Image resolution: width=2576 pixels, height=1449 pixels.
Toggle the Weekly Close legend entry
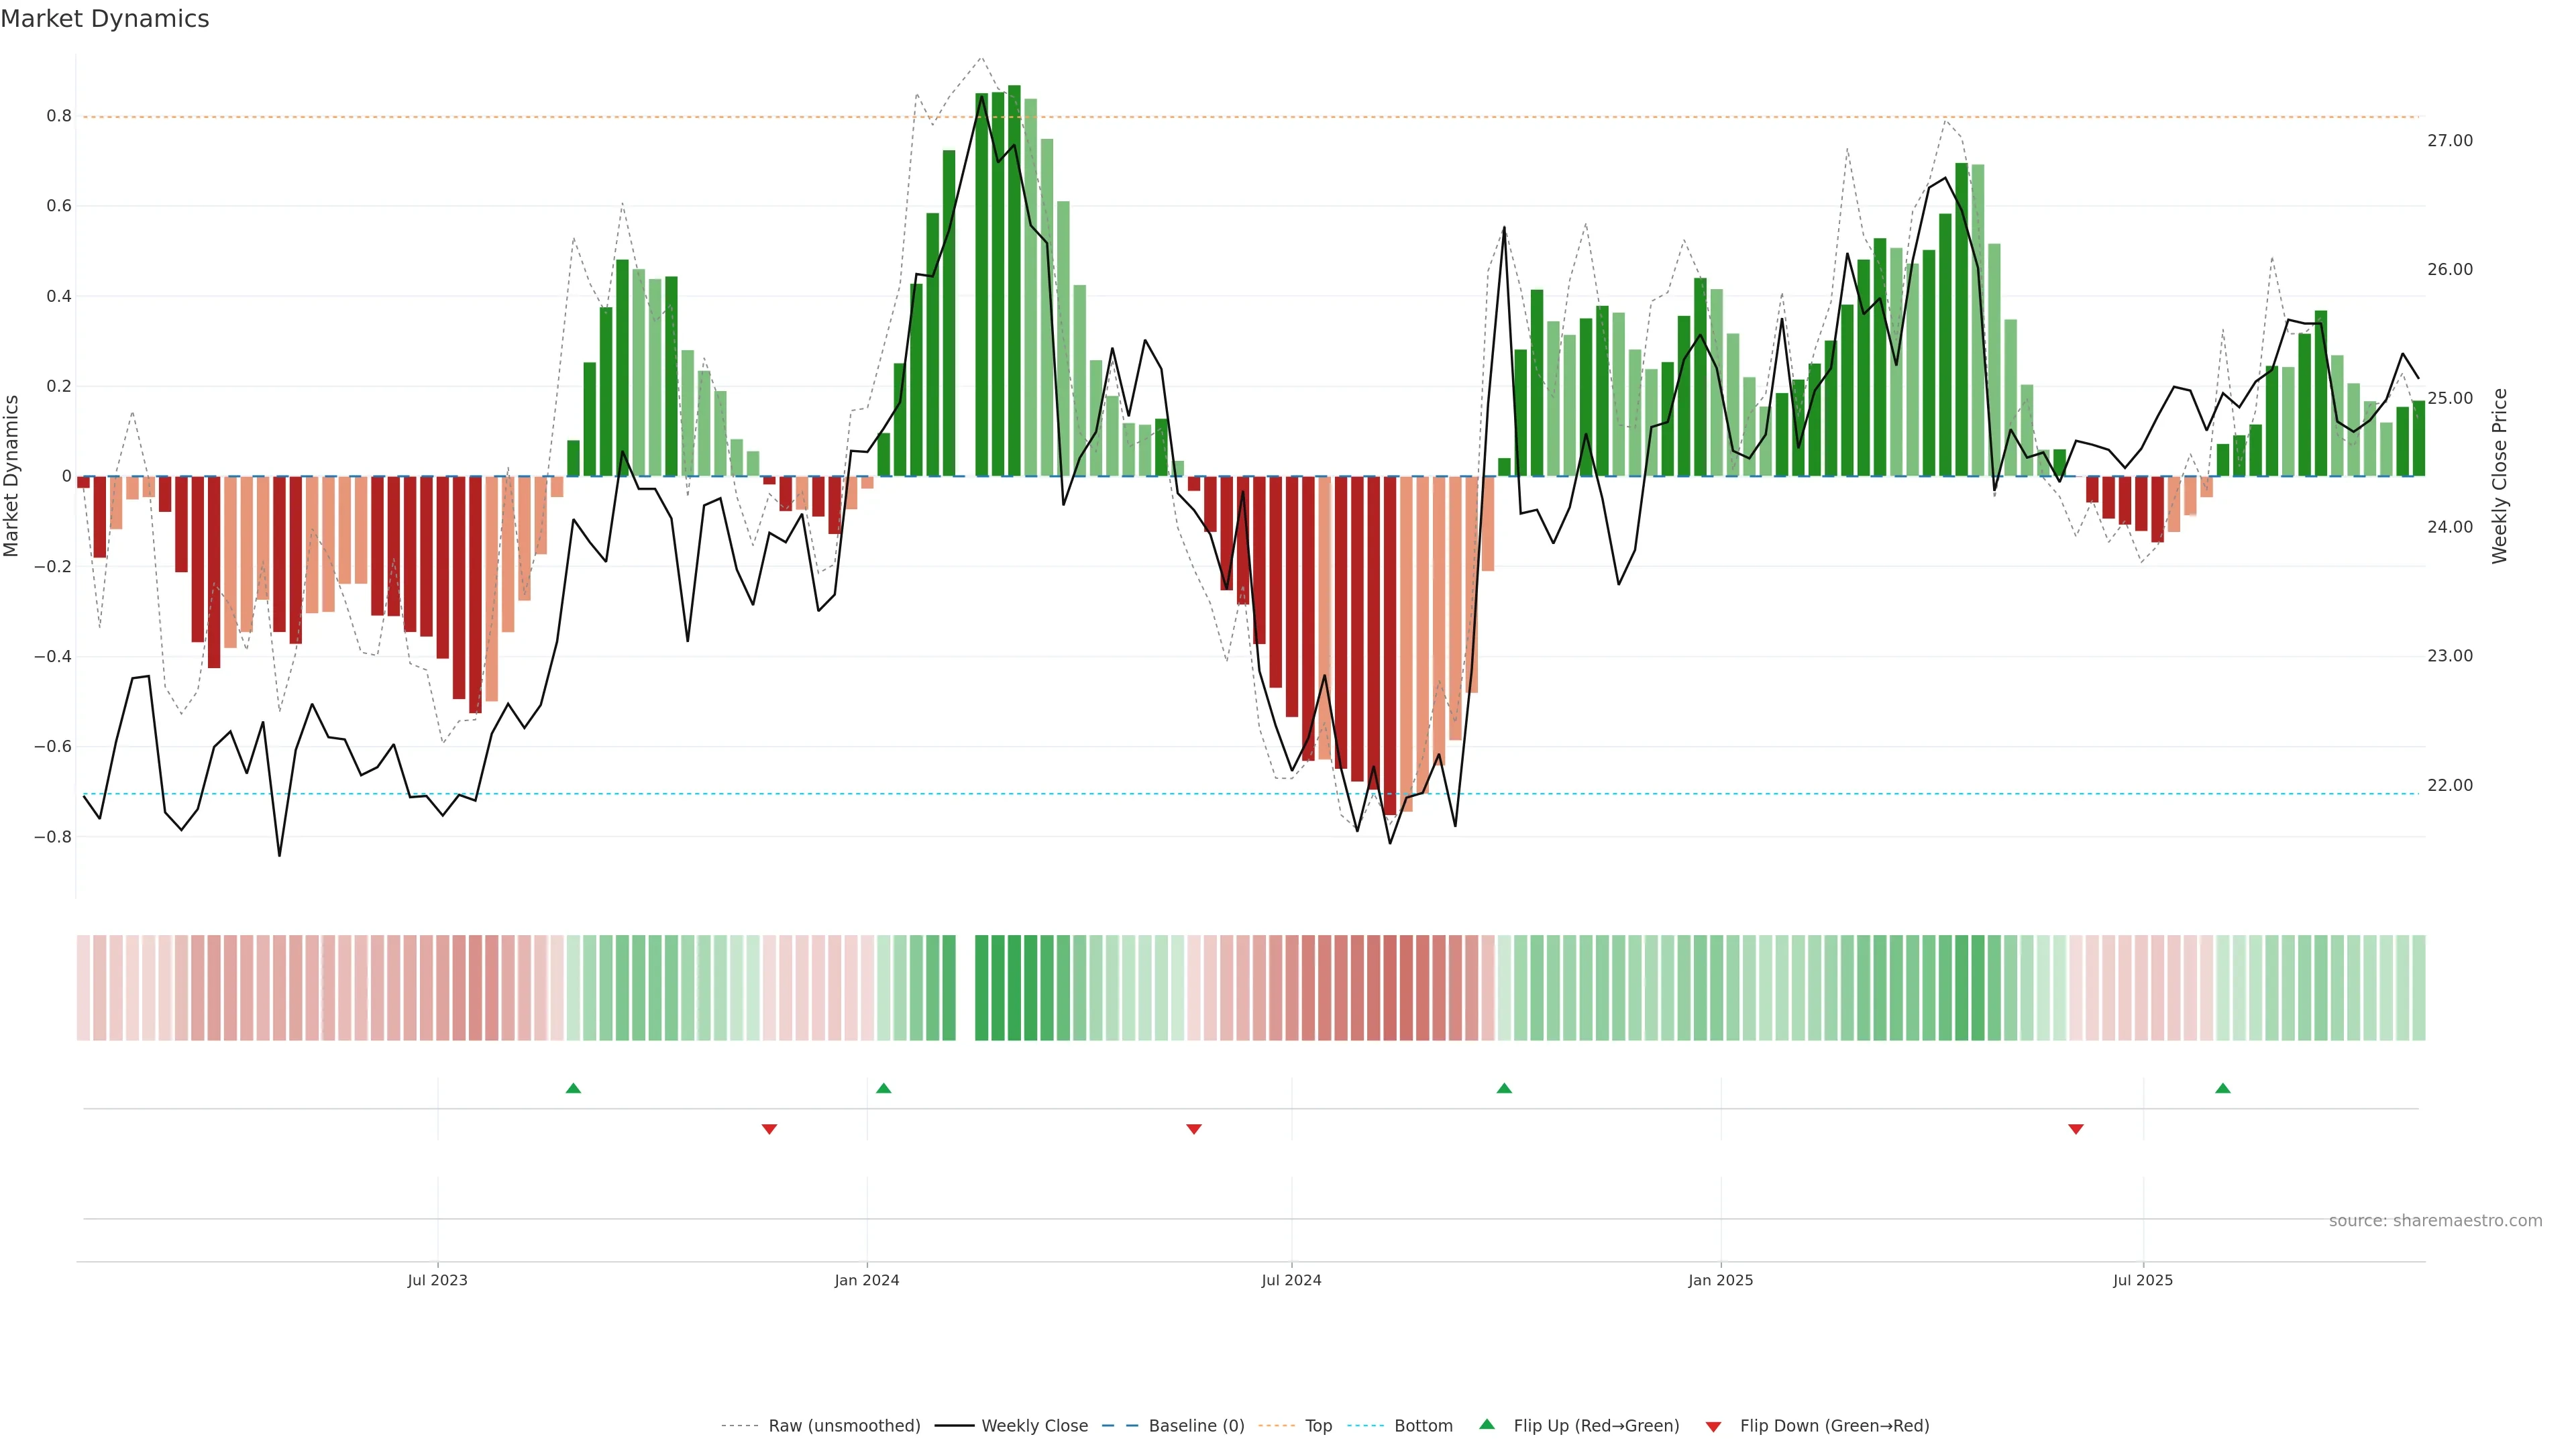pos(1034,1426)
